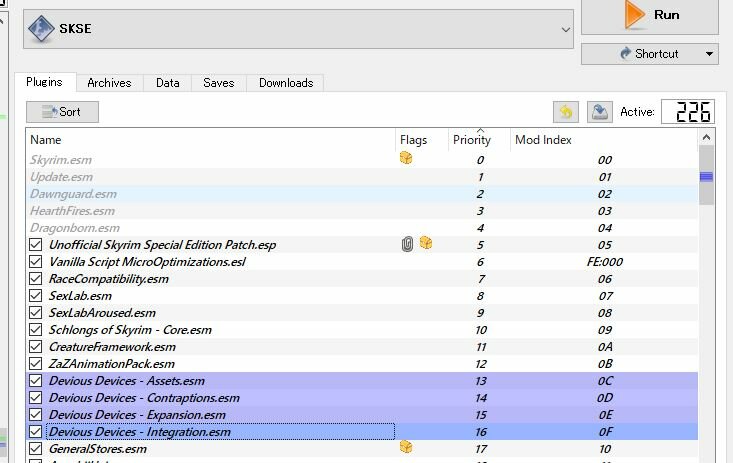The height and width of the screenshot is (463, 733).
Task: Click the scrollbar up arrow
Action: pos(706,137)
